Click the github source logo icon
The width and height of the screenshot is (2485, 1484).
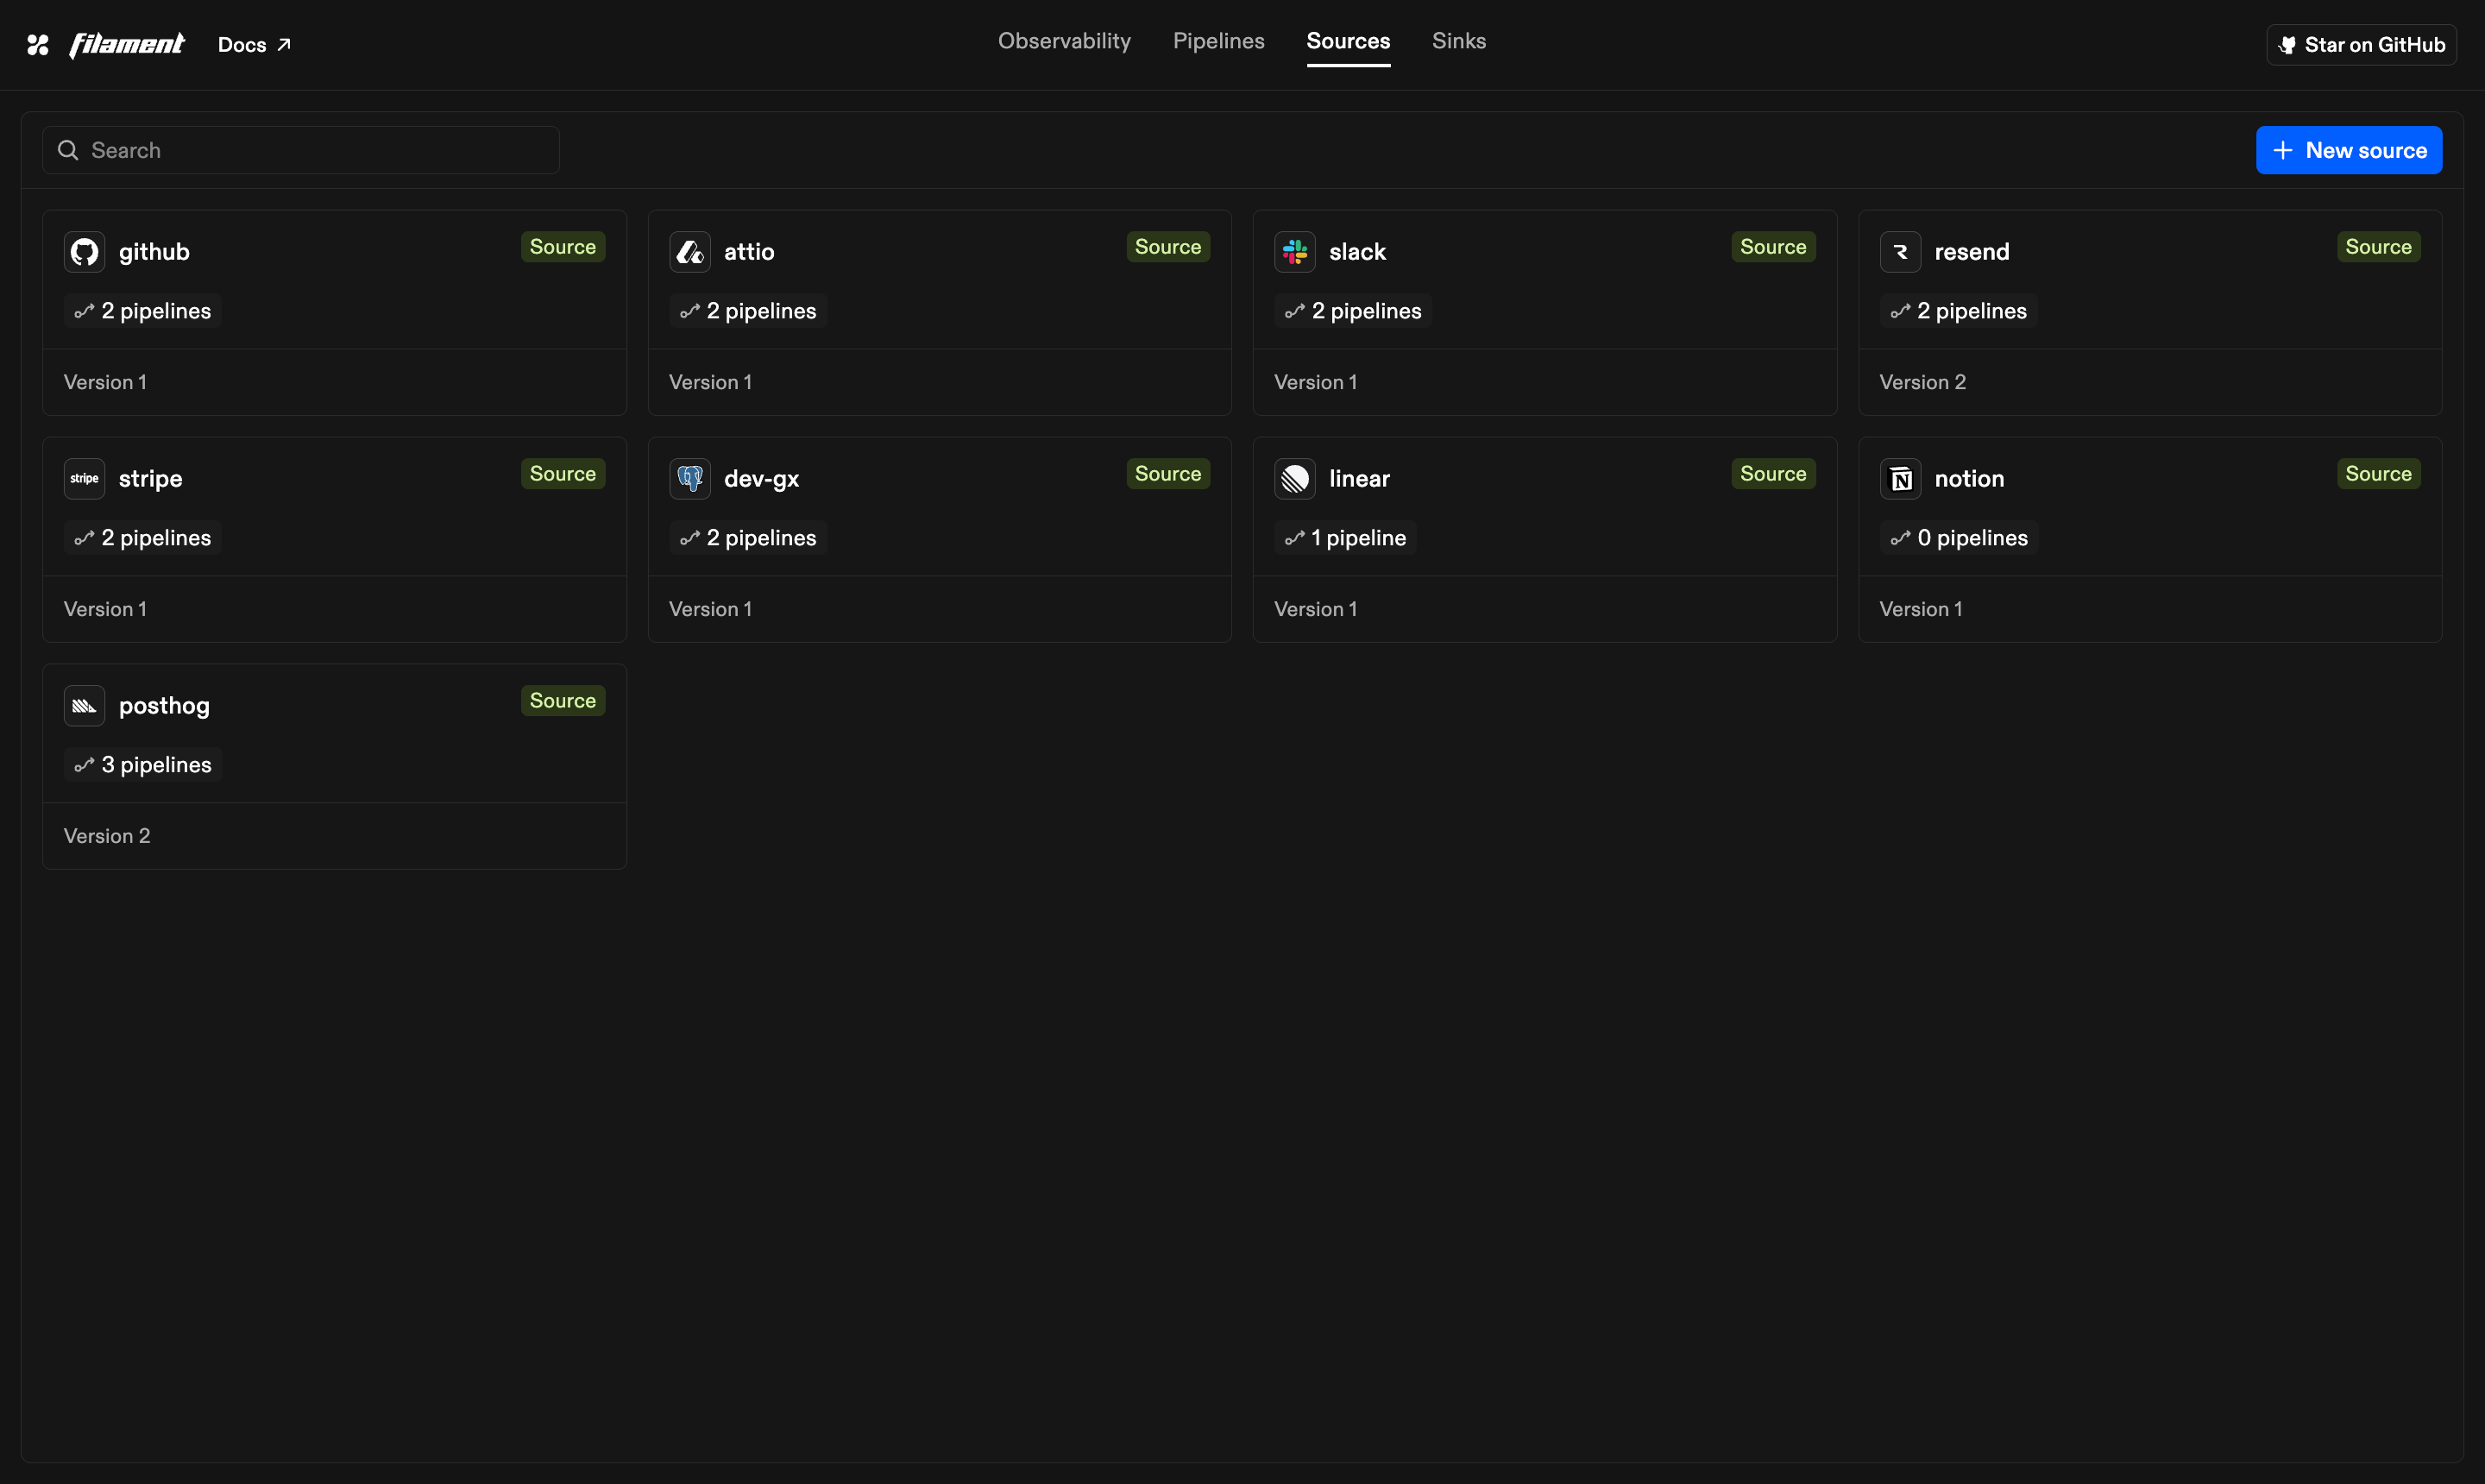tap(84, 252)
